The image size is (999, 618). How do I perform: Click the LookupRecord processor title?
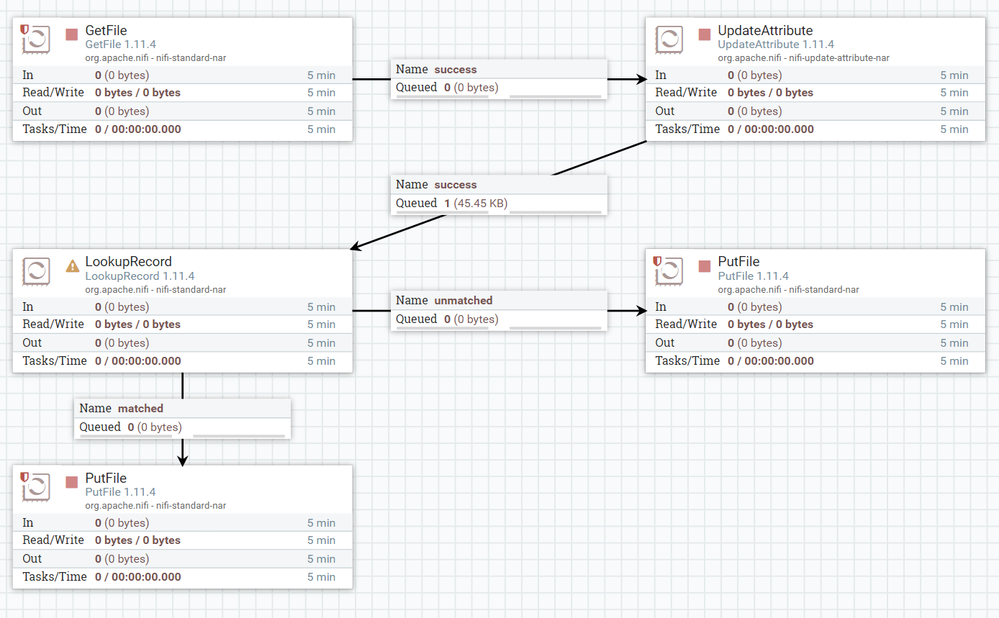click(129, 261)
